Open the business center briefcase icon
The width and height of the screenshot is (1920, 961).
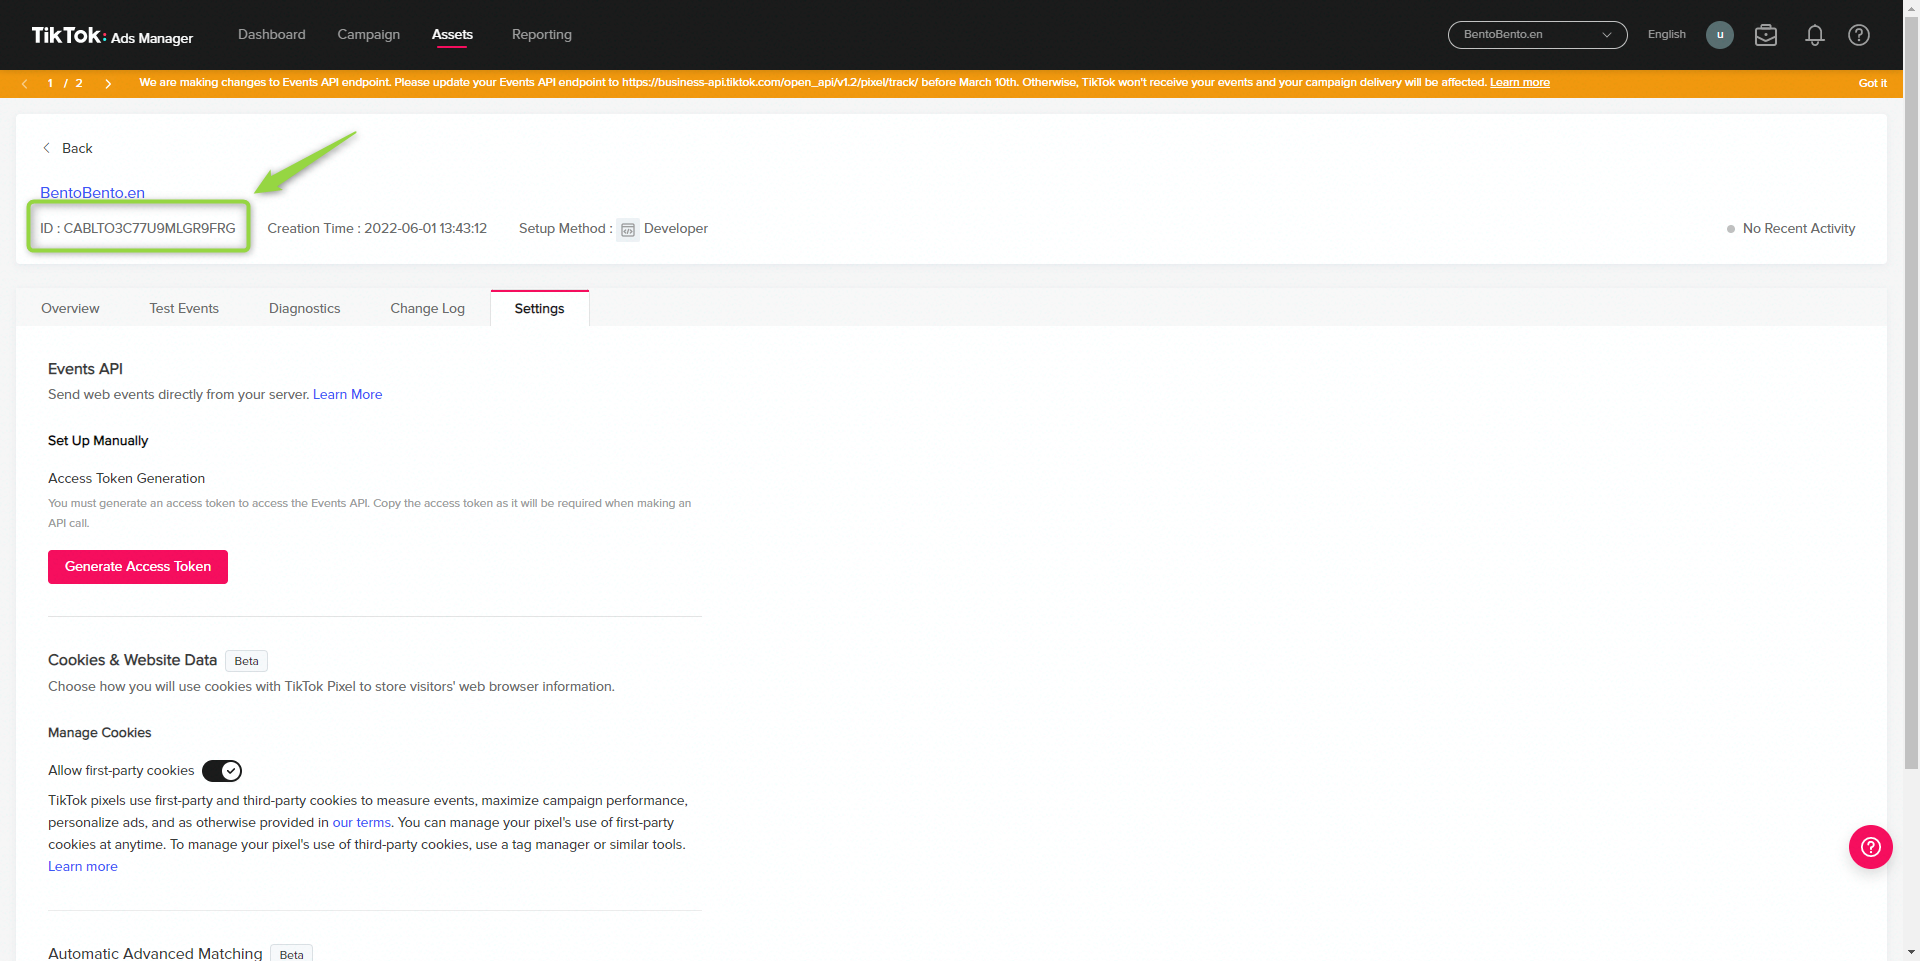click(1766, 35)
